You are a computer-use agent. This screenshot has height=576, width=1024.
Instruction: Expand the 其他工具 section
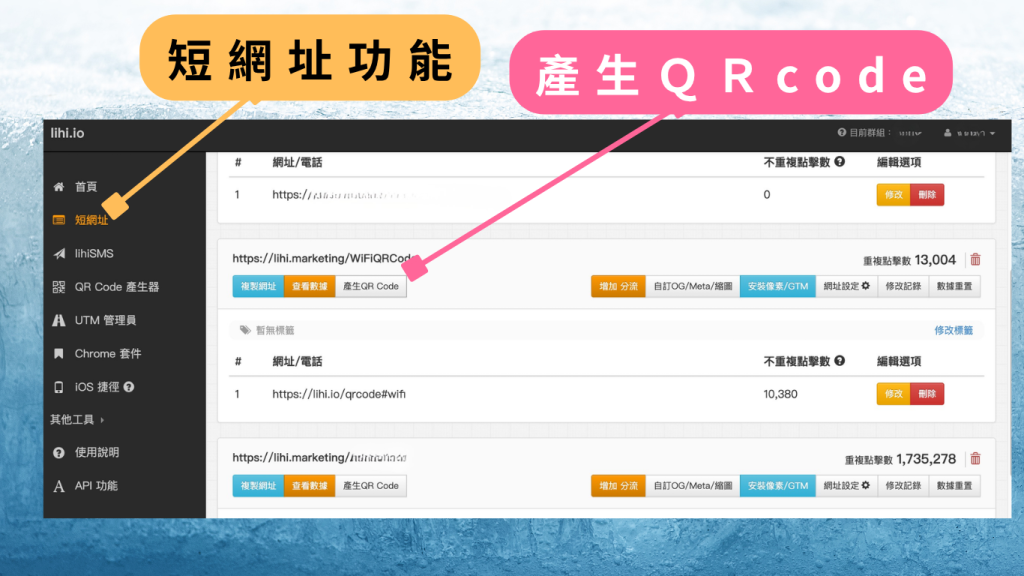point(77,420)
